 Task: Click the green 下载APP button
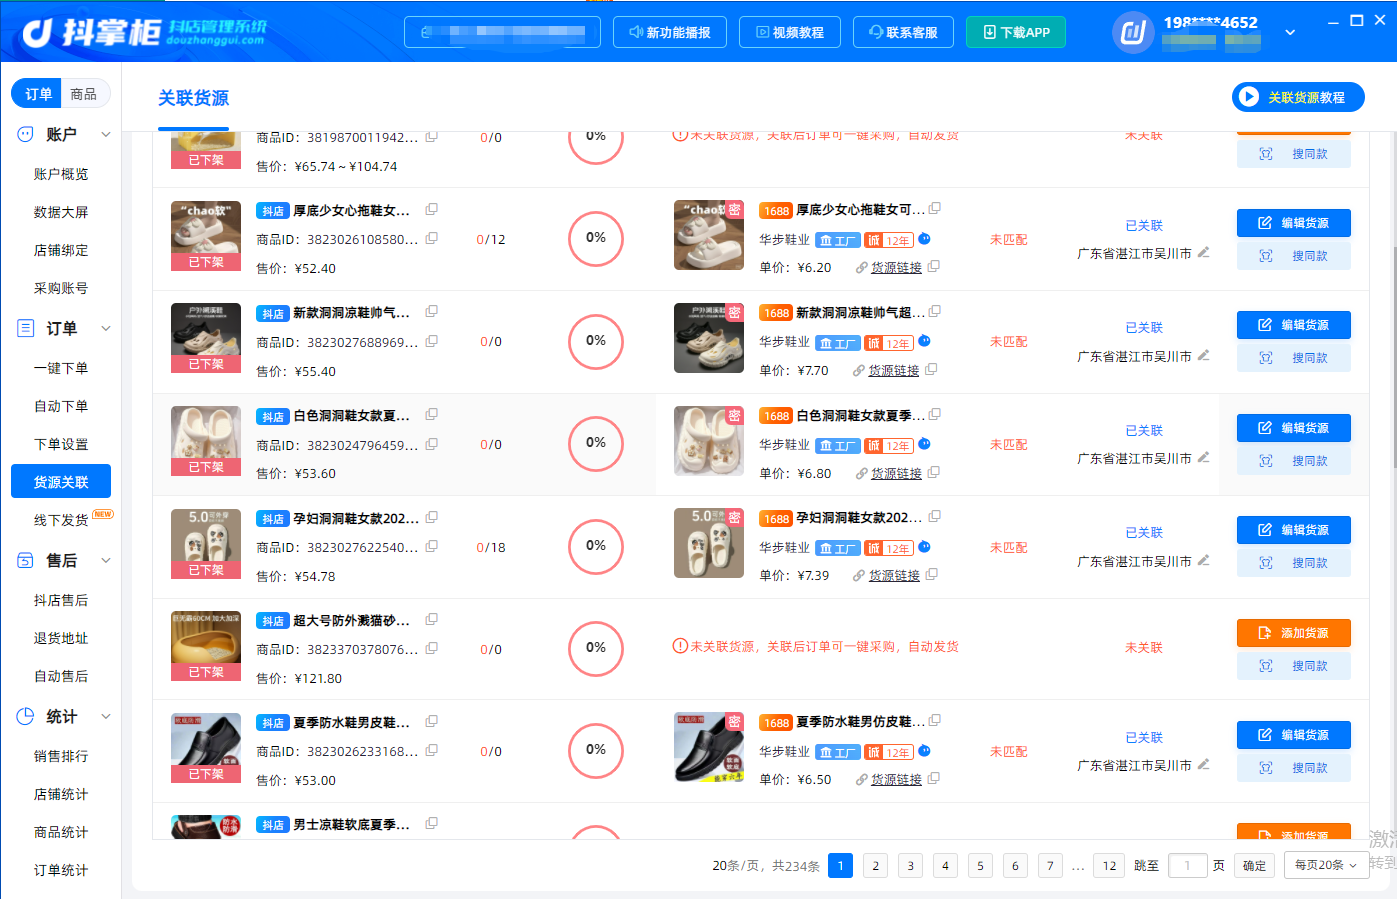1016,32
